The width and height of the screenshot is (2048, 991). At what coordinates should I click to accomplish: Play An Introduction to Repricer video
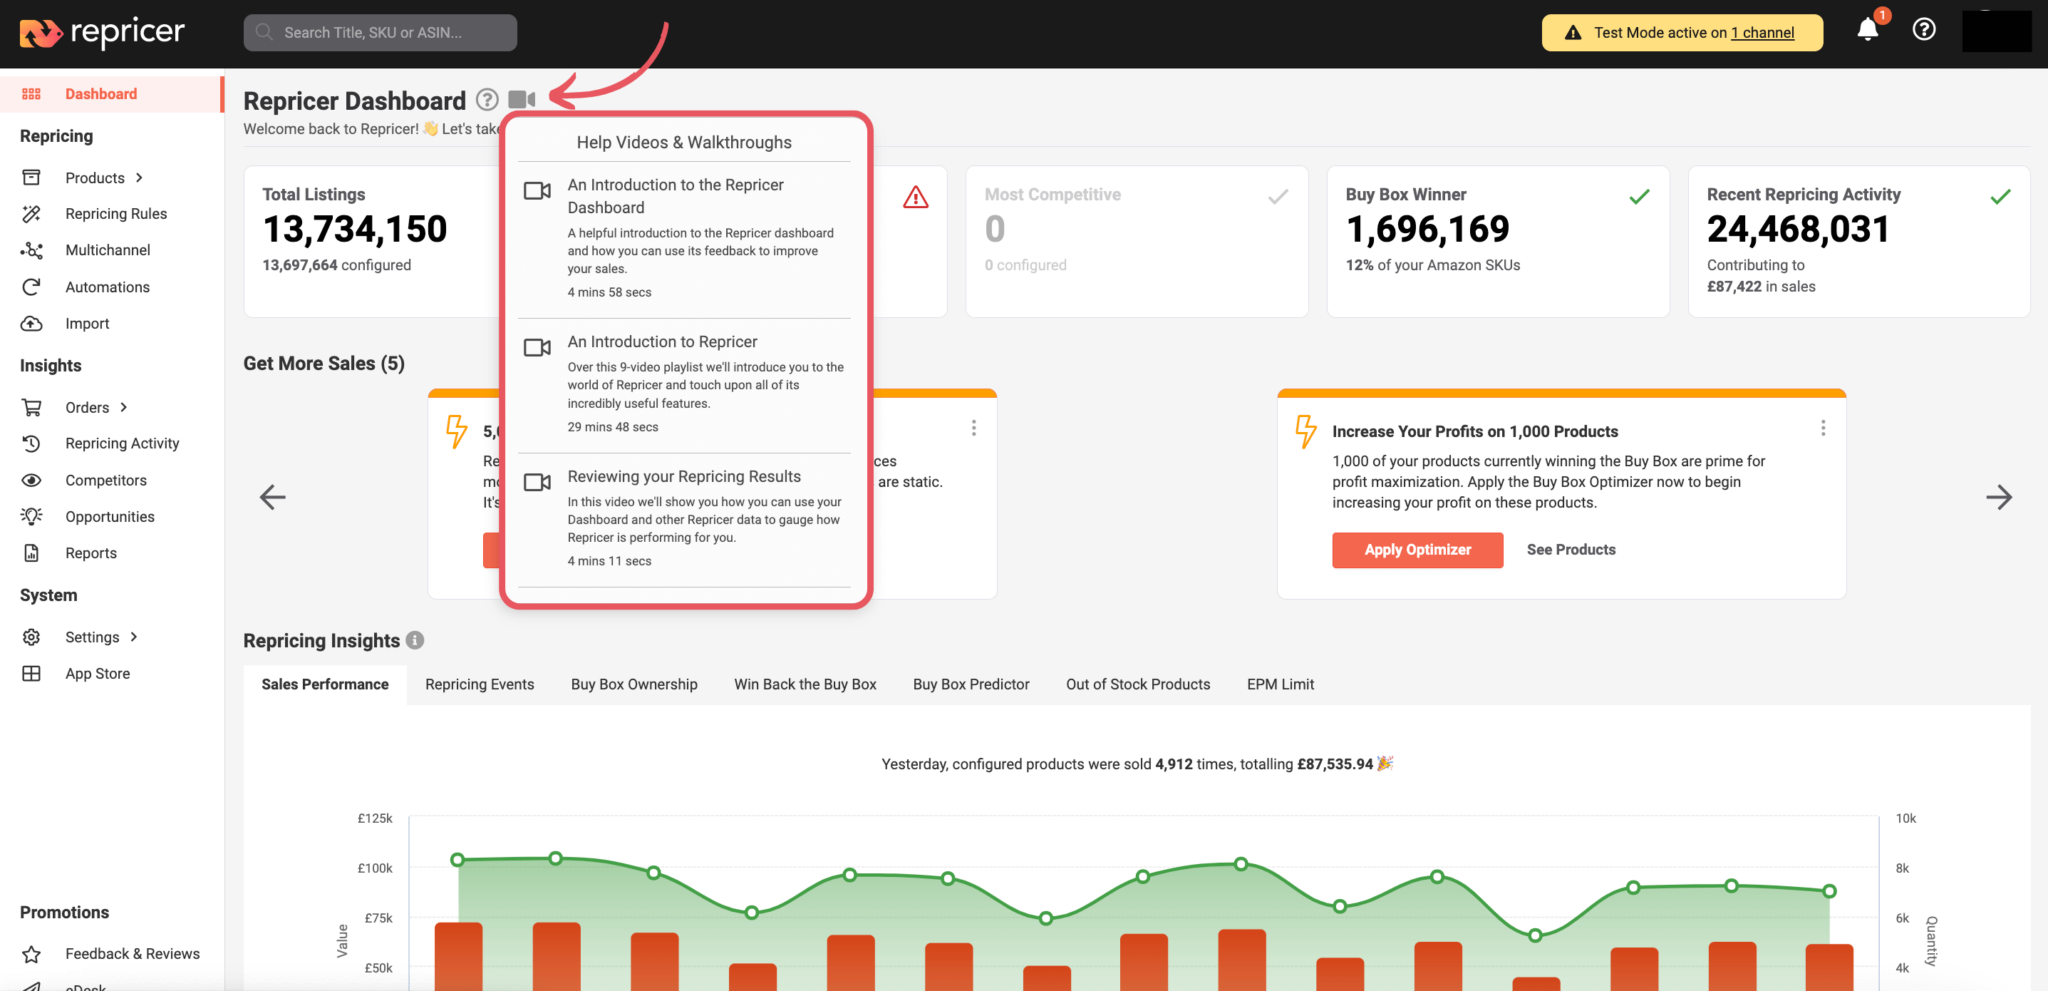pos(685,385)
